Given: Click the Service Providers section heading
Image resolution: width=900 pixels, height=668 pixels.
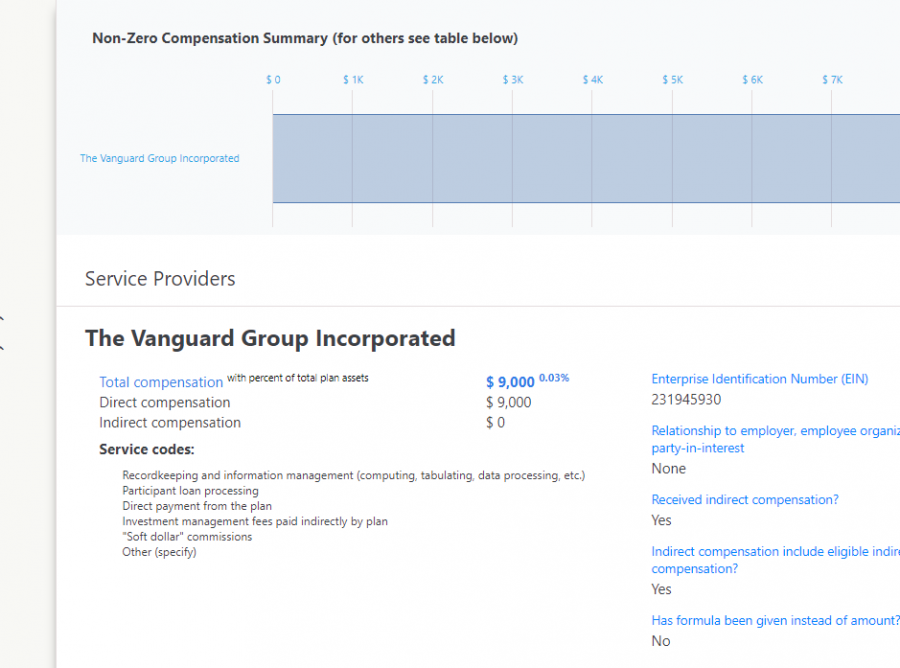Looking at the screenshot, I should pyautogui.click(x=160, y=279).
